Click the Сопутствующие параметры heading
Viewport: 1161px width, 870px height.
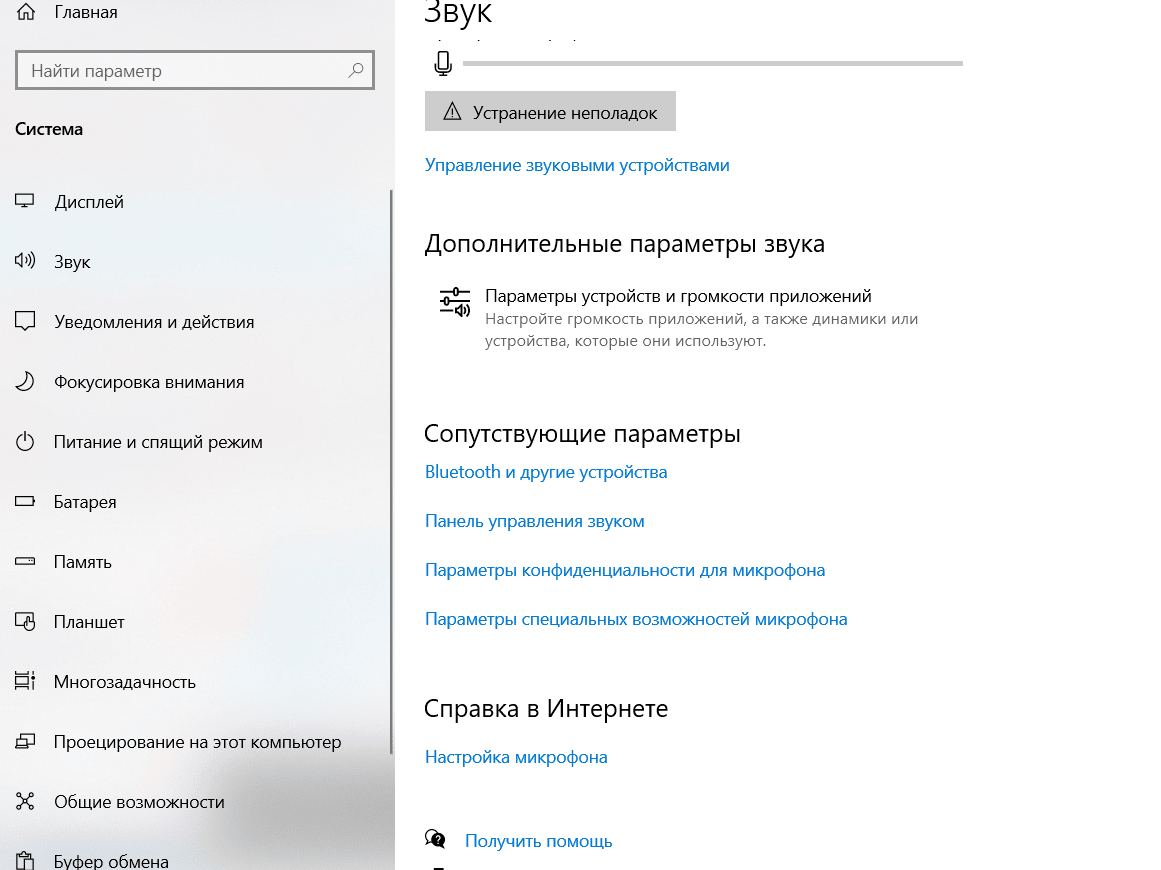[x=582, y=433]
